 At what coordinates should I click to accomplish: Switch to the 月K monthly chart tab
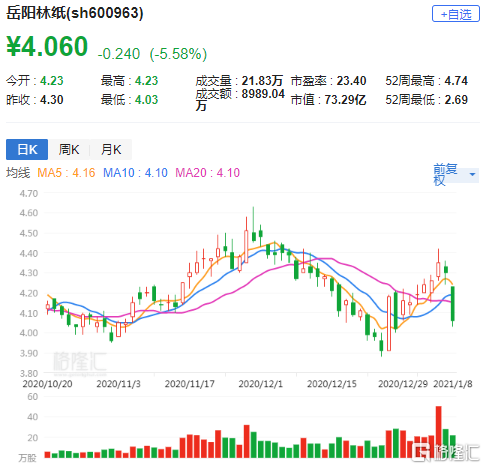pos(111,149)
